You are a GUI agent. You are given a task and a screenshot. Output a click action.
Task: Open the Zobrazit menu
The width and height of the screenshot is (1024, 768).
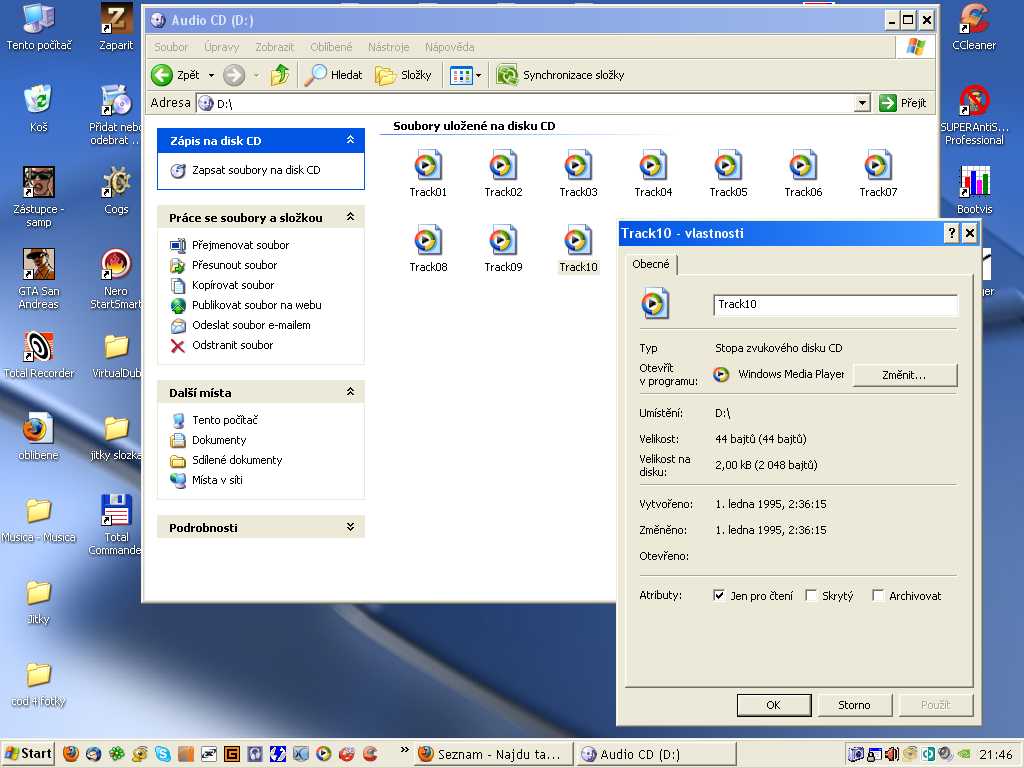(274, 47)
